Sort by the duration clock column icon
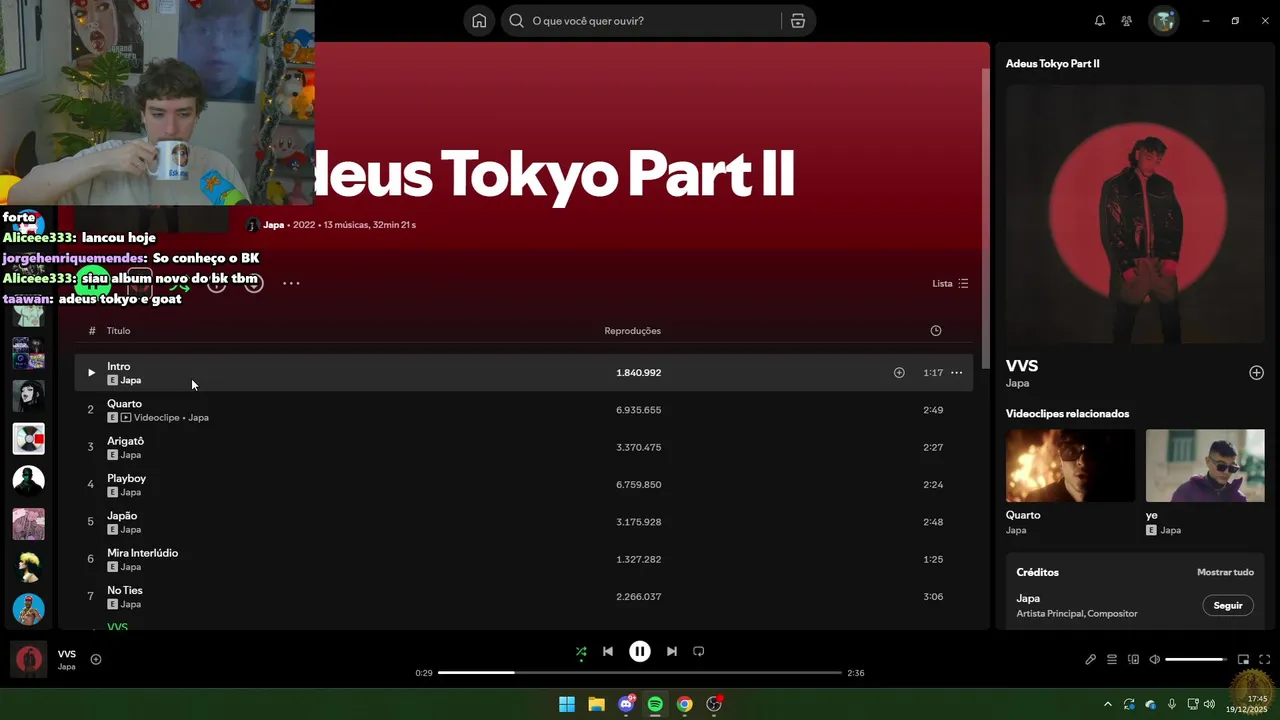1280x720 pixels. click(936, 331)
